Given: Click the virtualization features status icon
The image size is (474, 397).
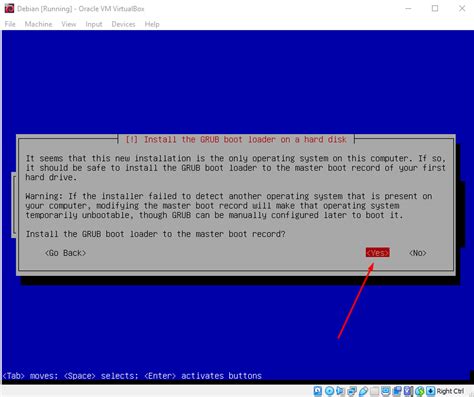Looking at the screenshot, I should click(x=408, y=391).
